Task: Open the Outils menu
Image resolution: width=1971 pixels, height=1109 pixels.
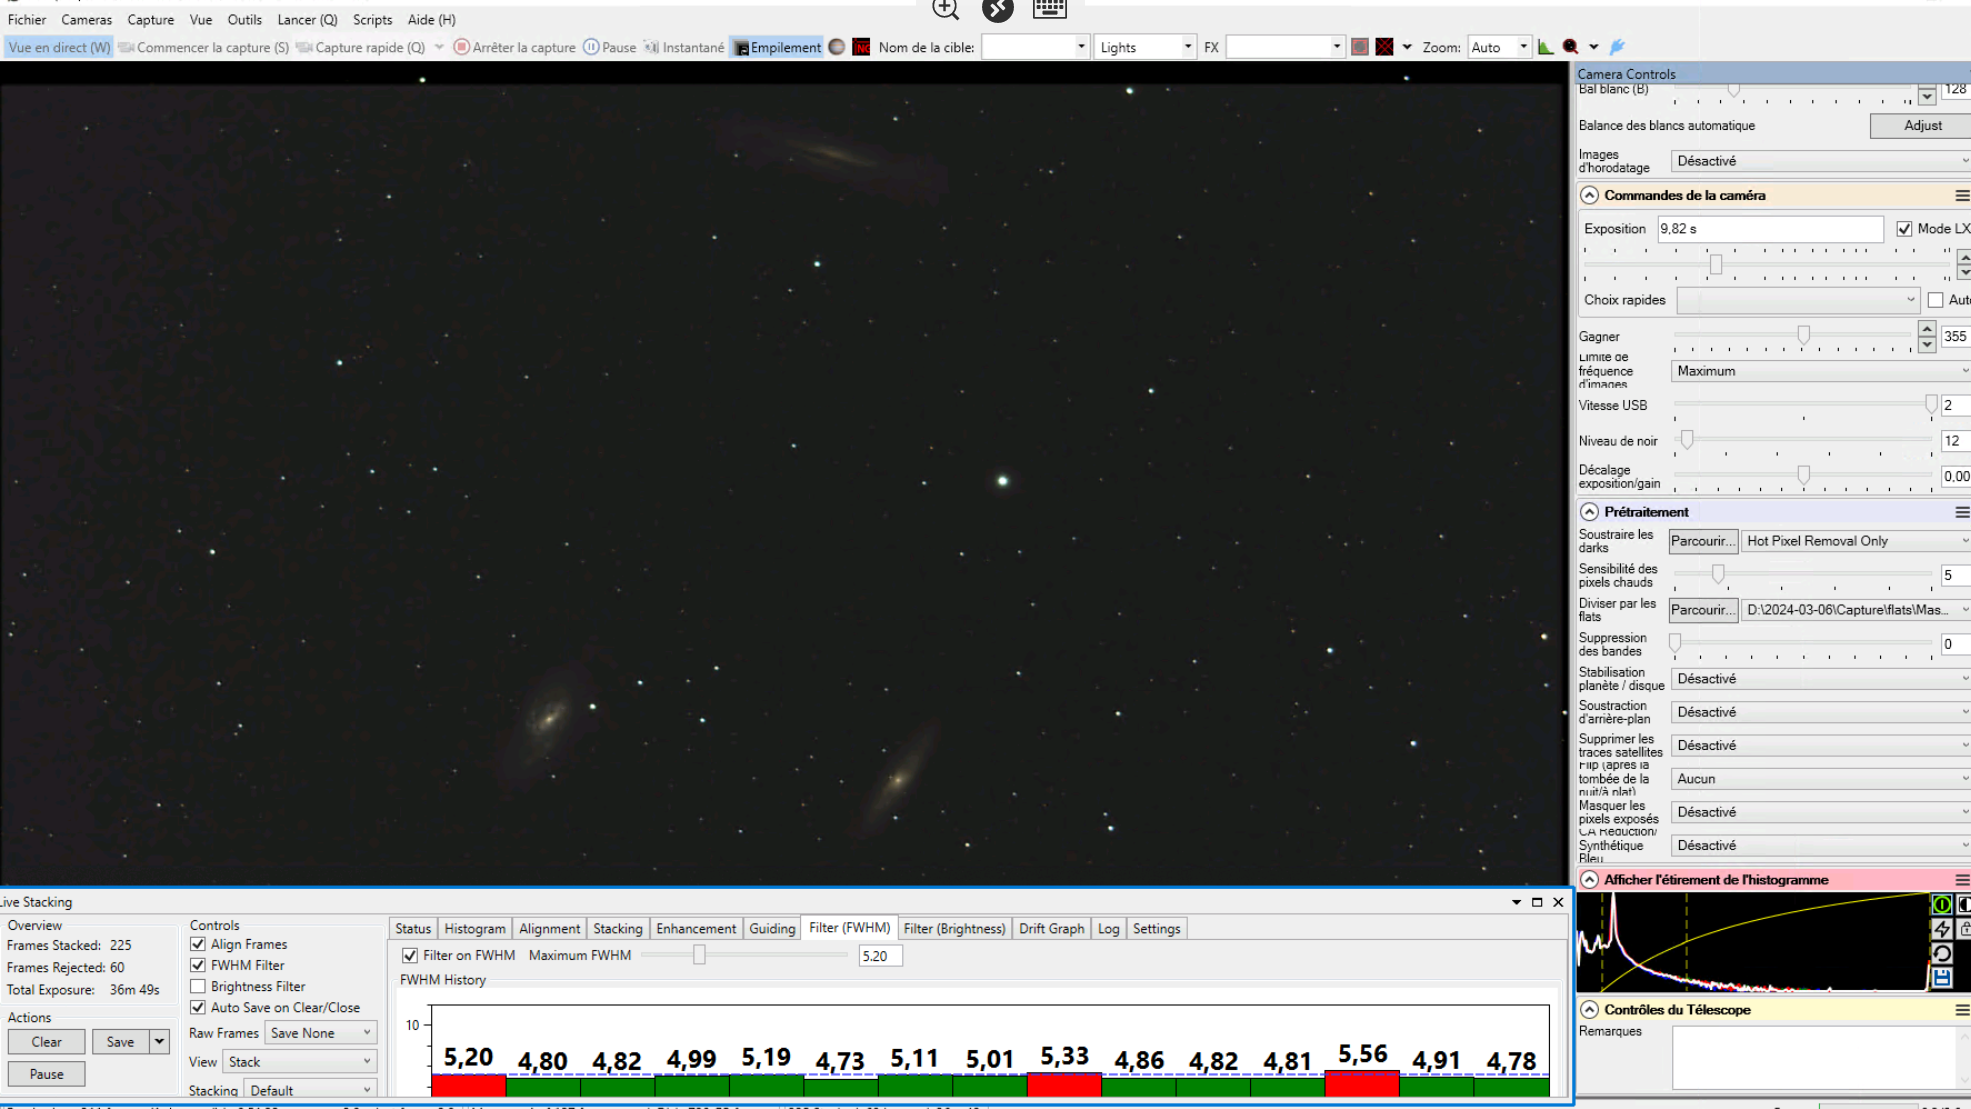Action: point(244,19)
